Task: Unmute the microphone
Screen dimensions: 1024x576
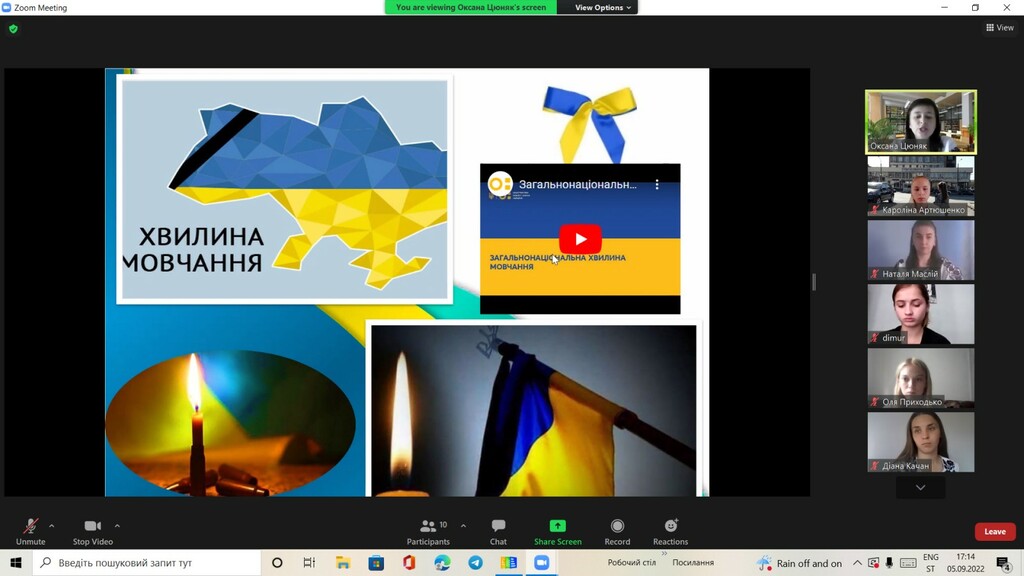Action: [x=30, y=528]
